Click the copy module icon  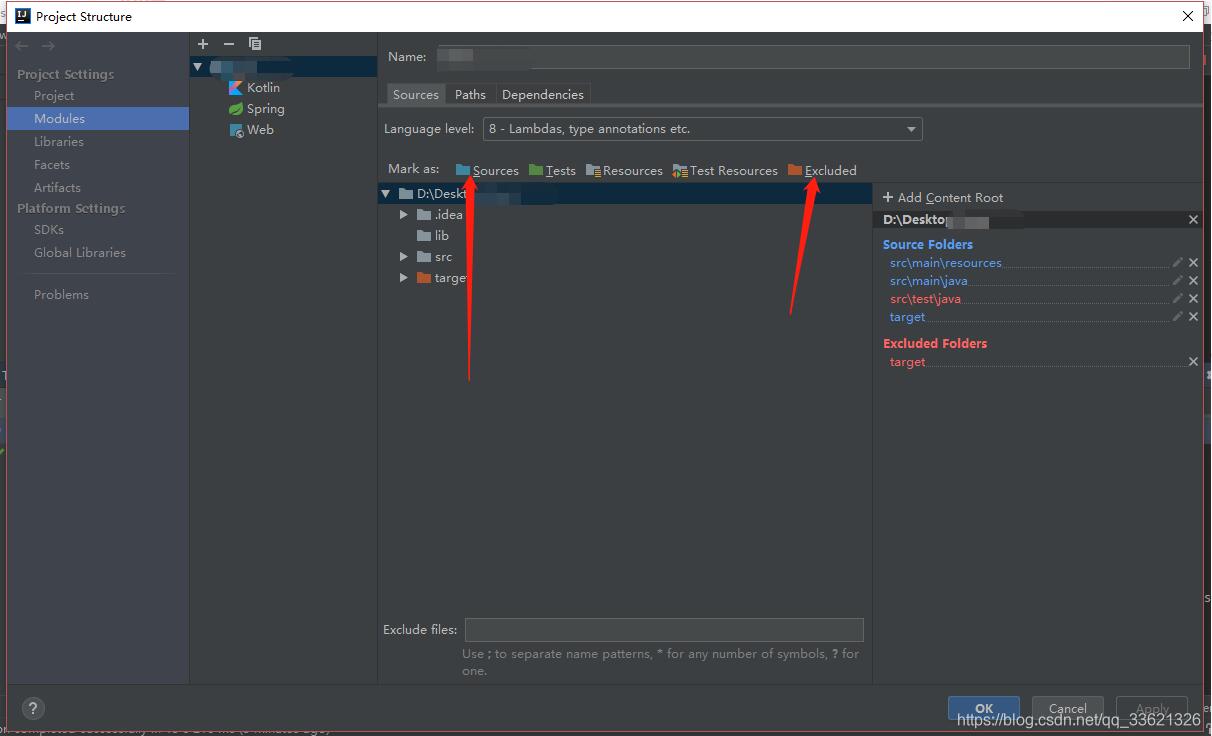pyautogui.click(x=255, y=44)
